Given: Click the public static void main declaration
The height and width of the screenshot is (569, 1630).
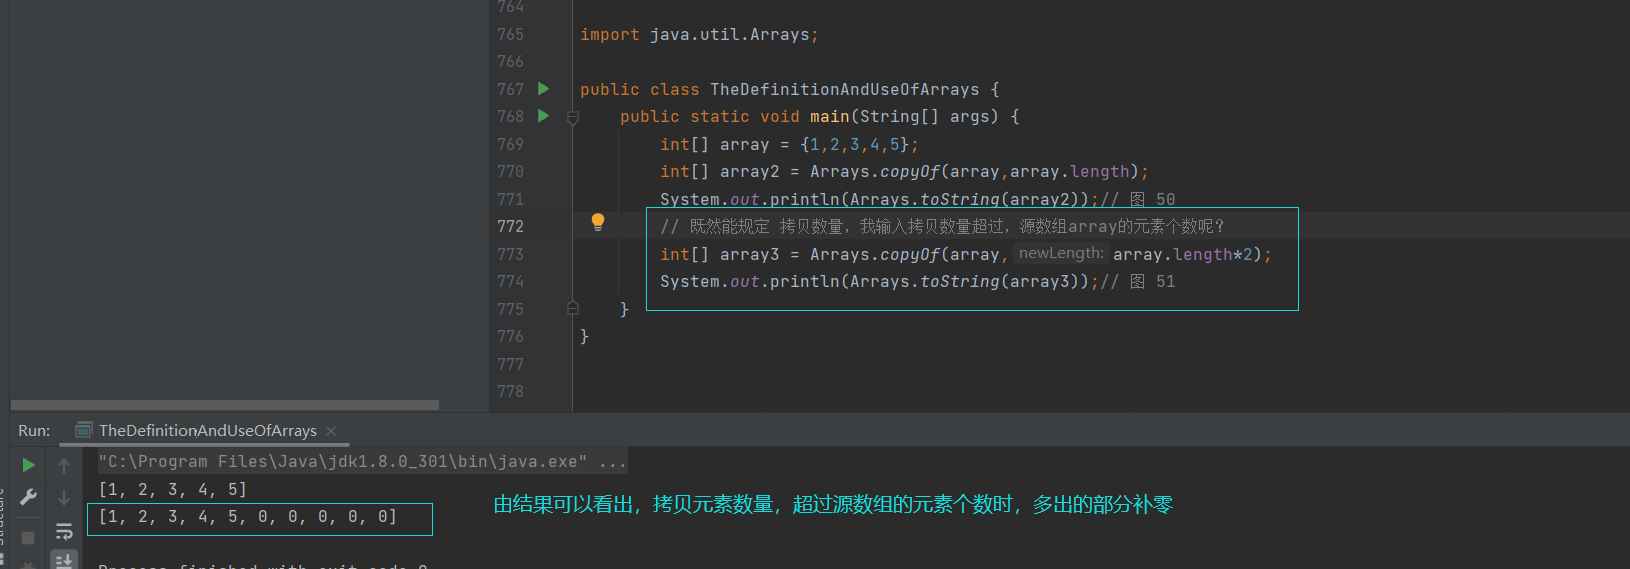Looking at the screenshot, I should (x=819, y=117).
